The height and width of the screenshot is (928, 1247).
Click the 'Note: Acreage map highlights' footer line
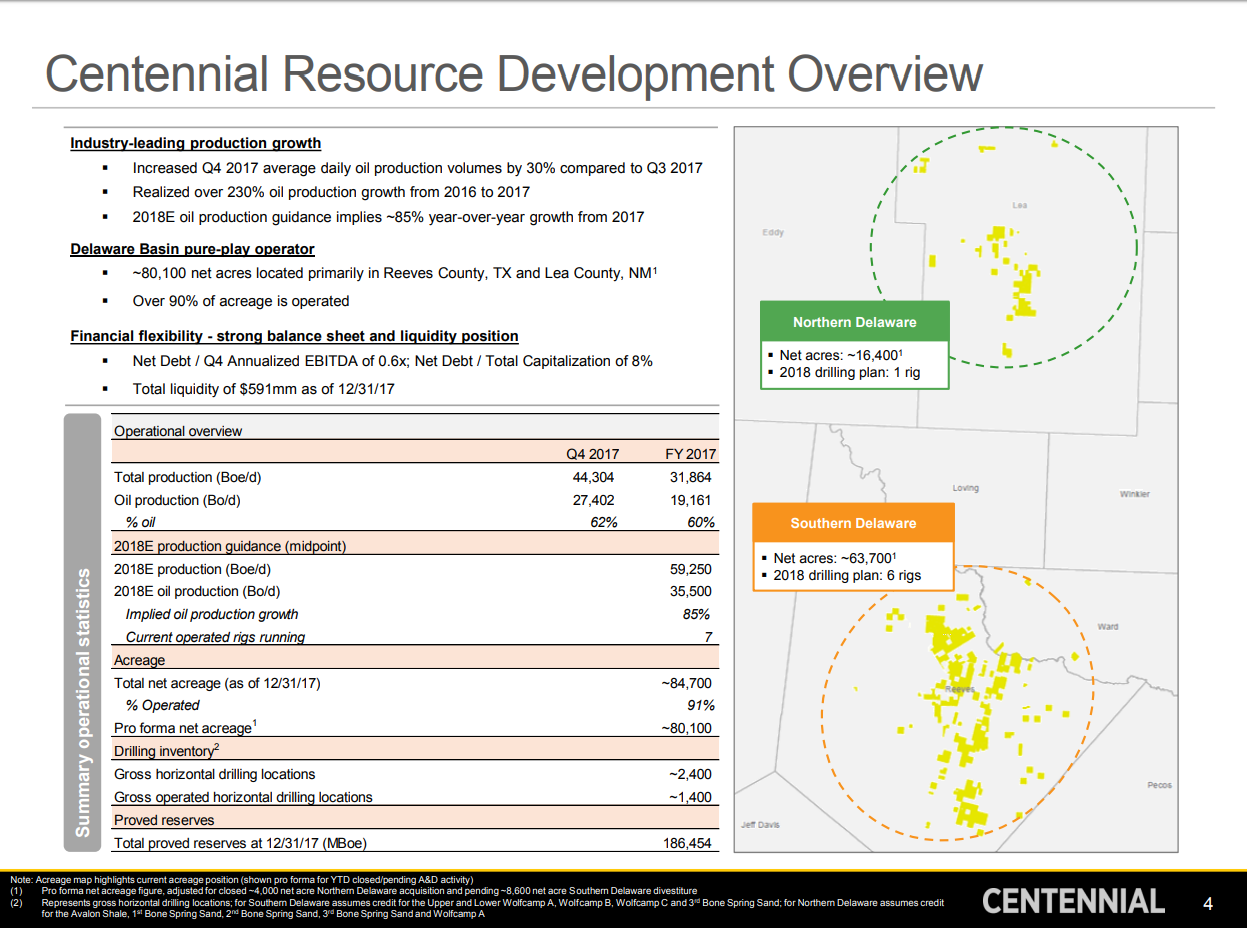(x=241, y=879)
